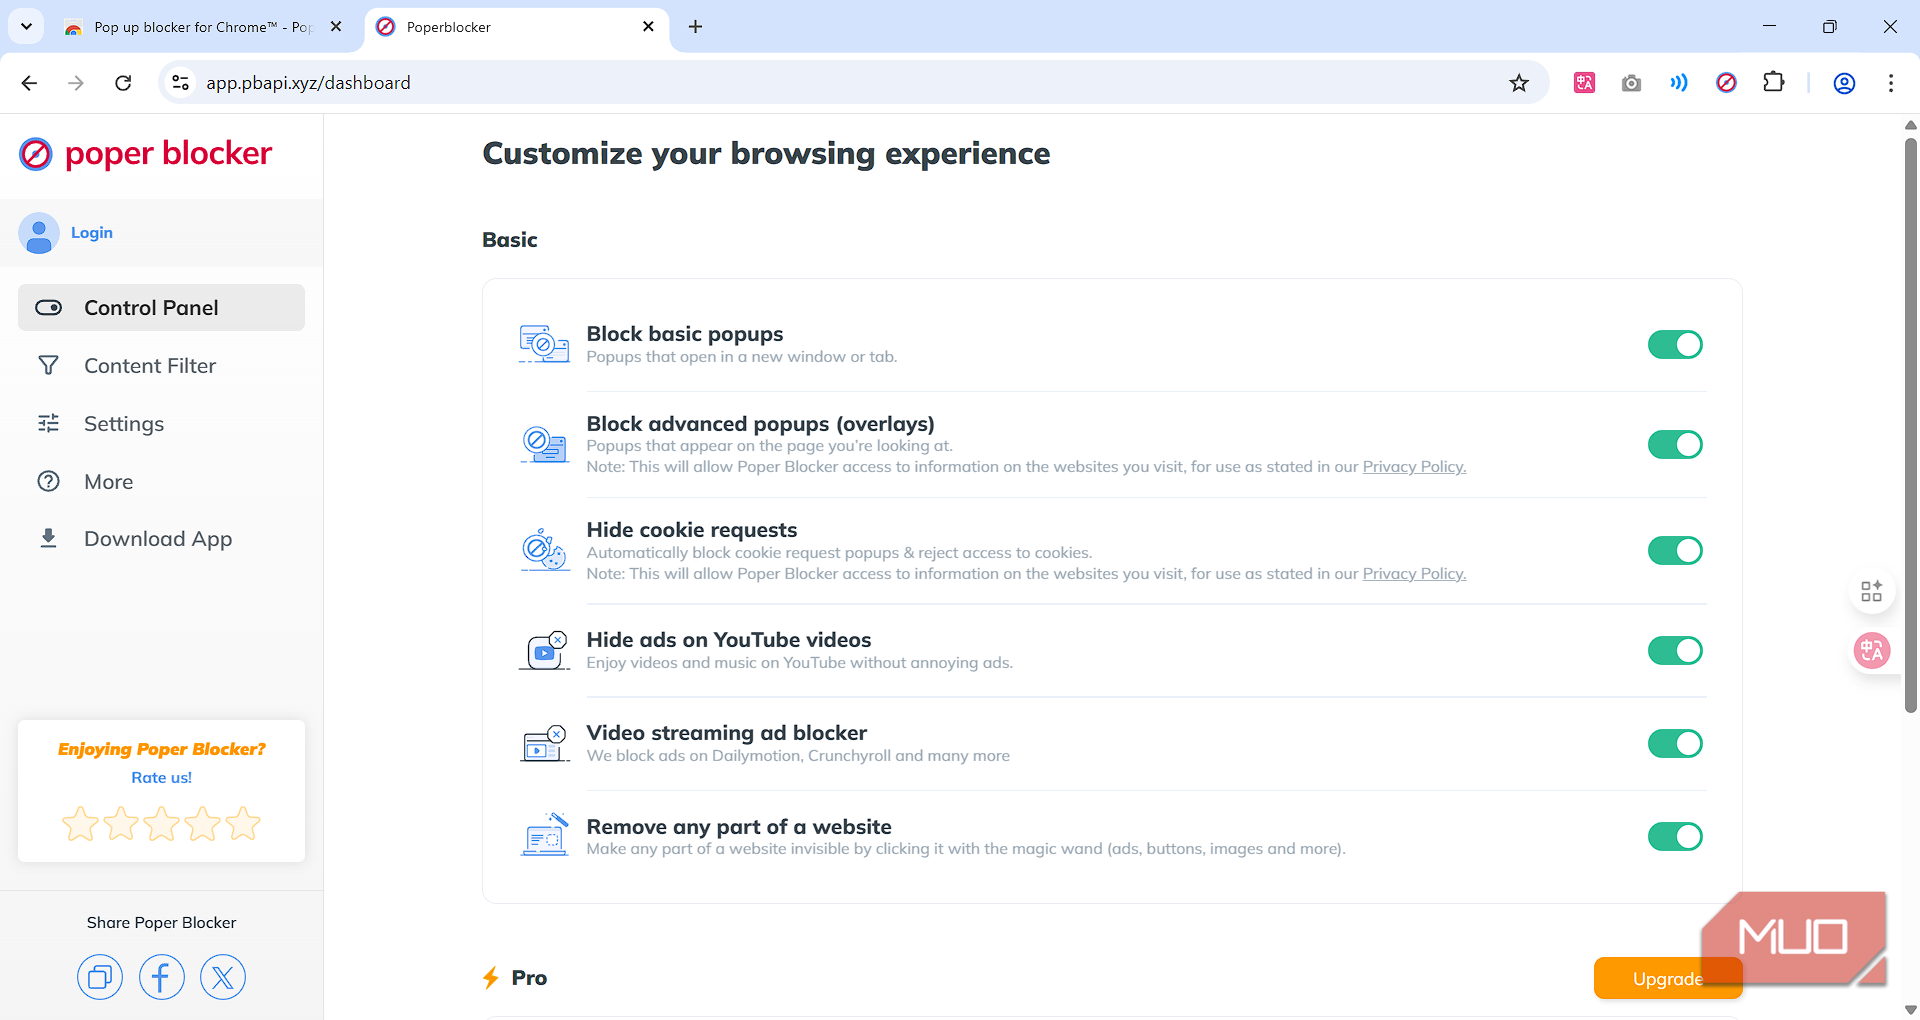1920x1020 pixels.
Task: Toggle Hide cookie requests
Action: 1675,551
